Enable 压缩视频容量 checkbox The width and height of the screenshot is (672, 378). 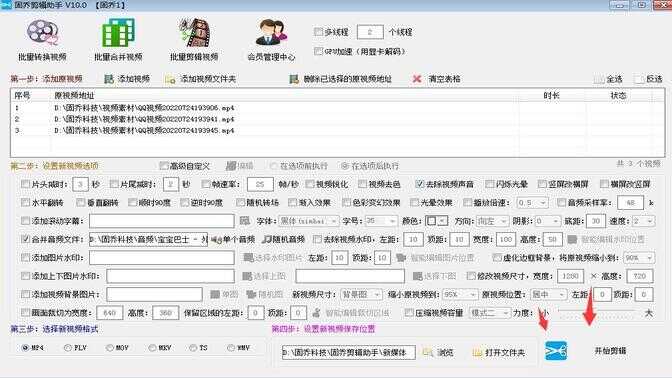click(409, 313)
